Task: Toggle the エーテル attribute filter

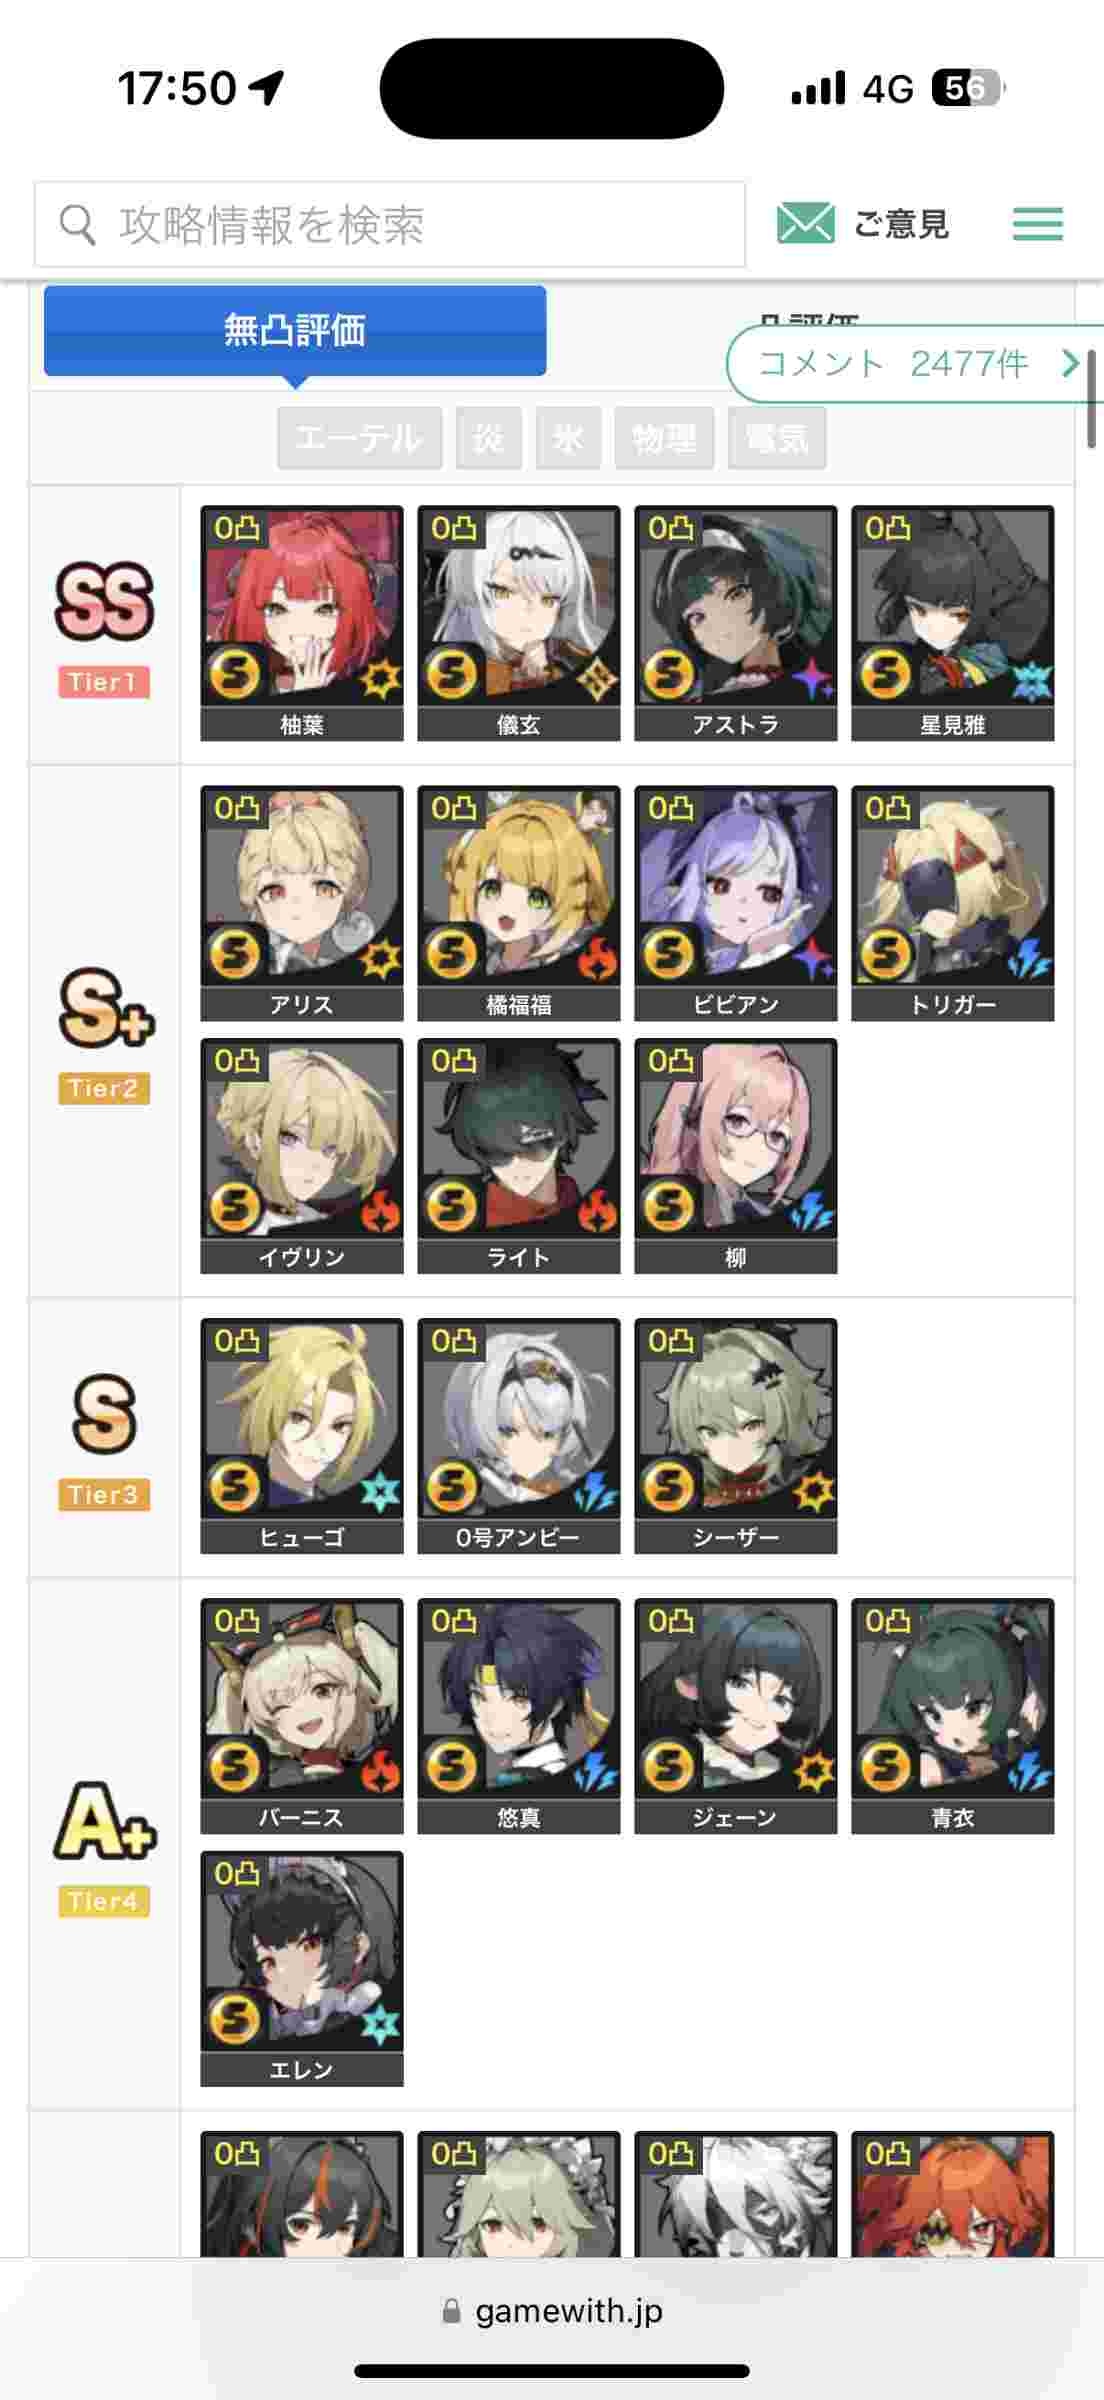Action: pyautogui.click(x=359, y=437)
